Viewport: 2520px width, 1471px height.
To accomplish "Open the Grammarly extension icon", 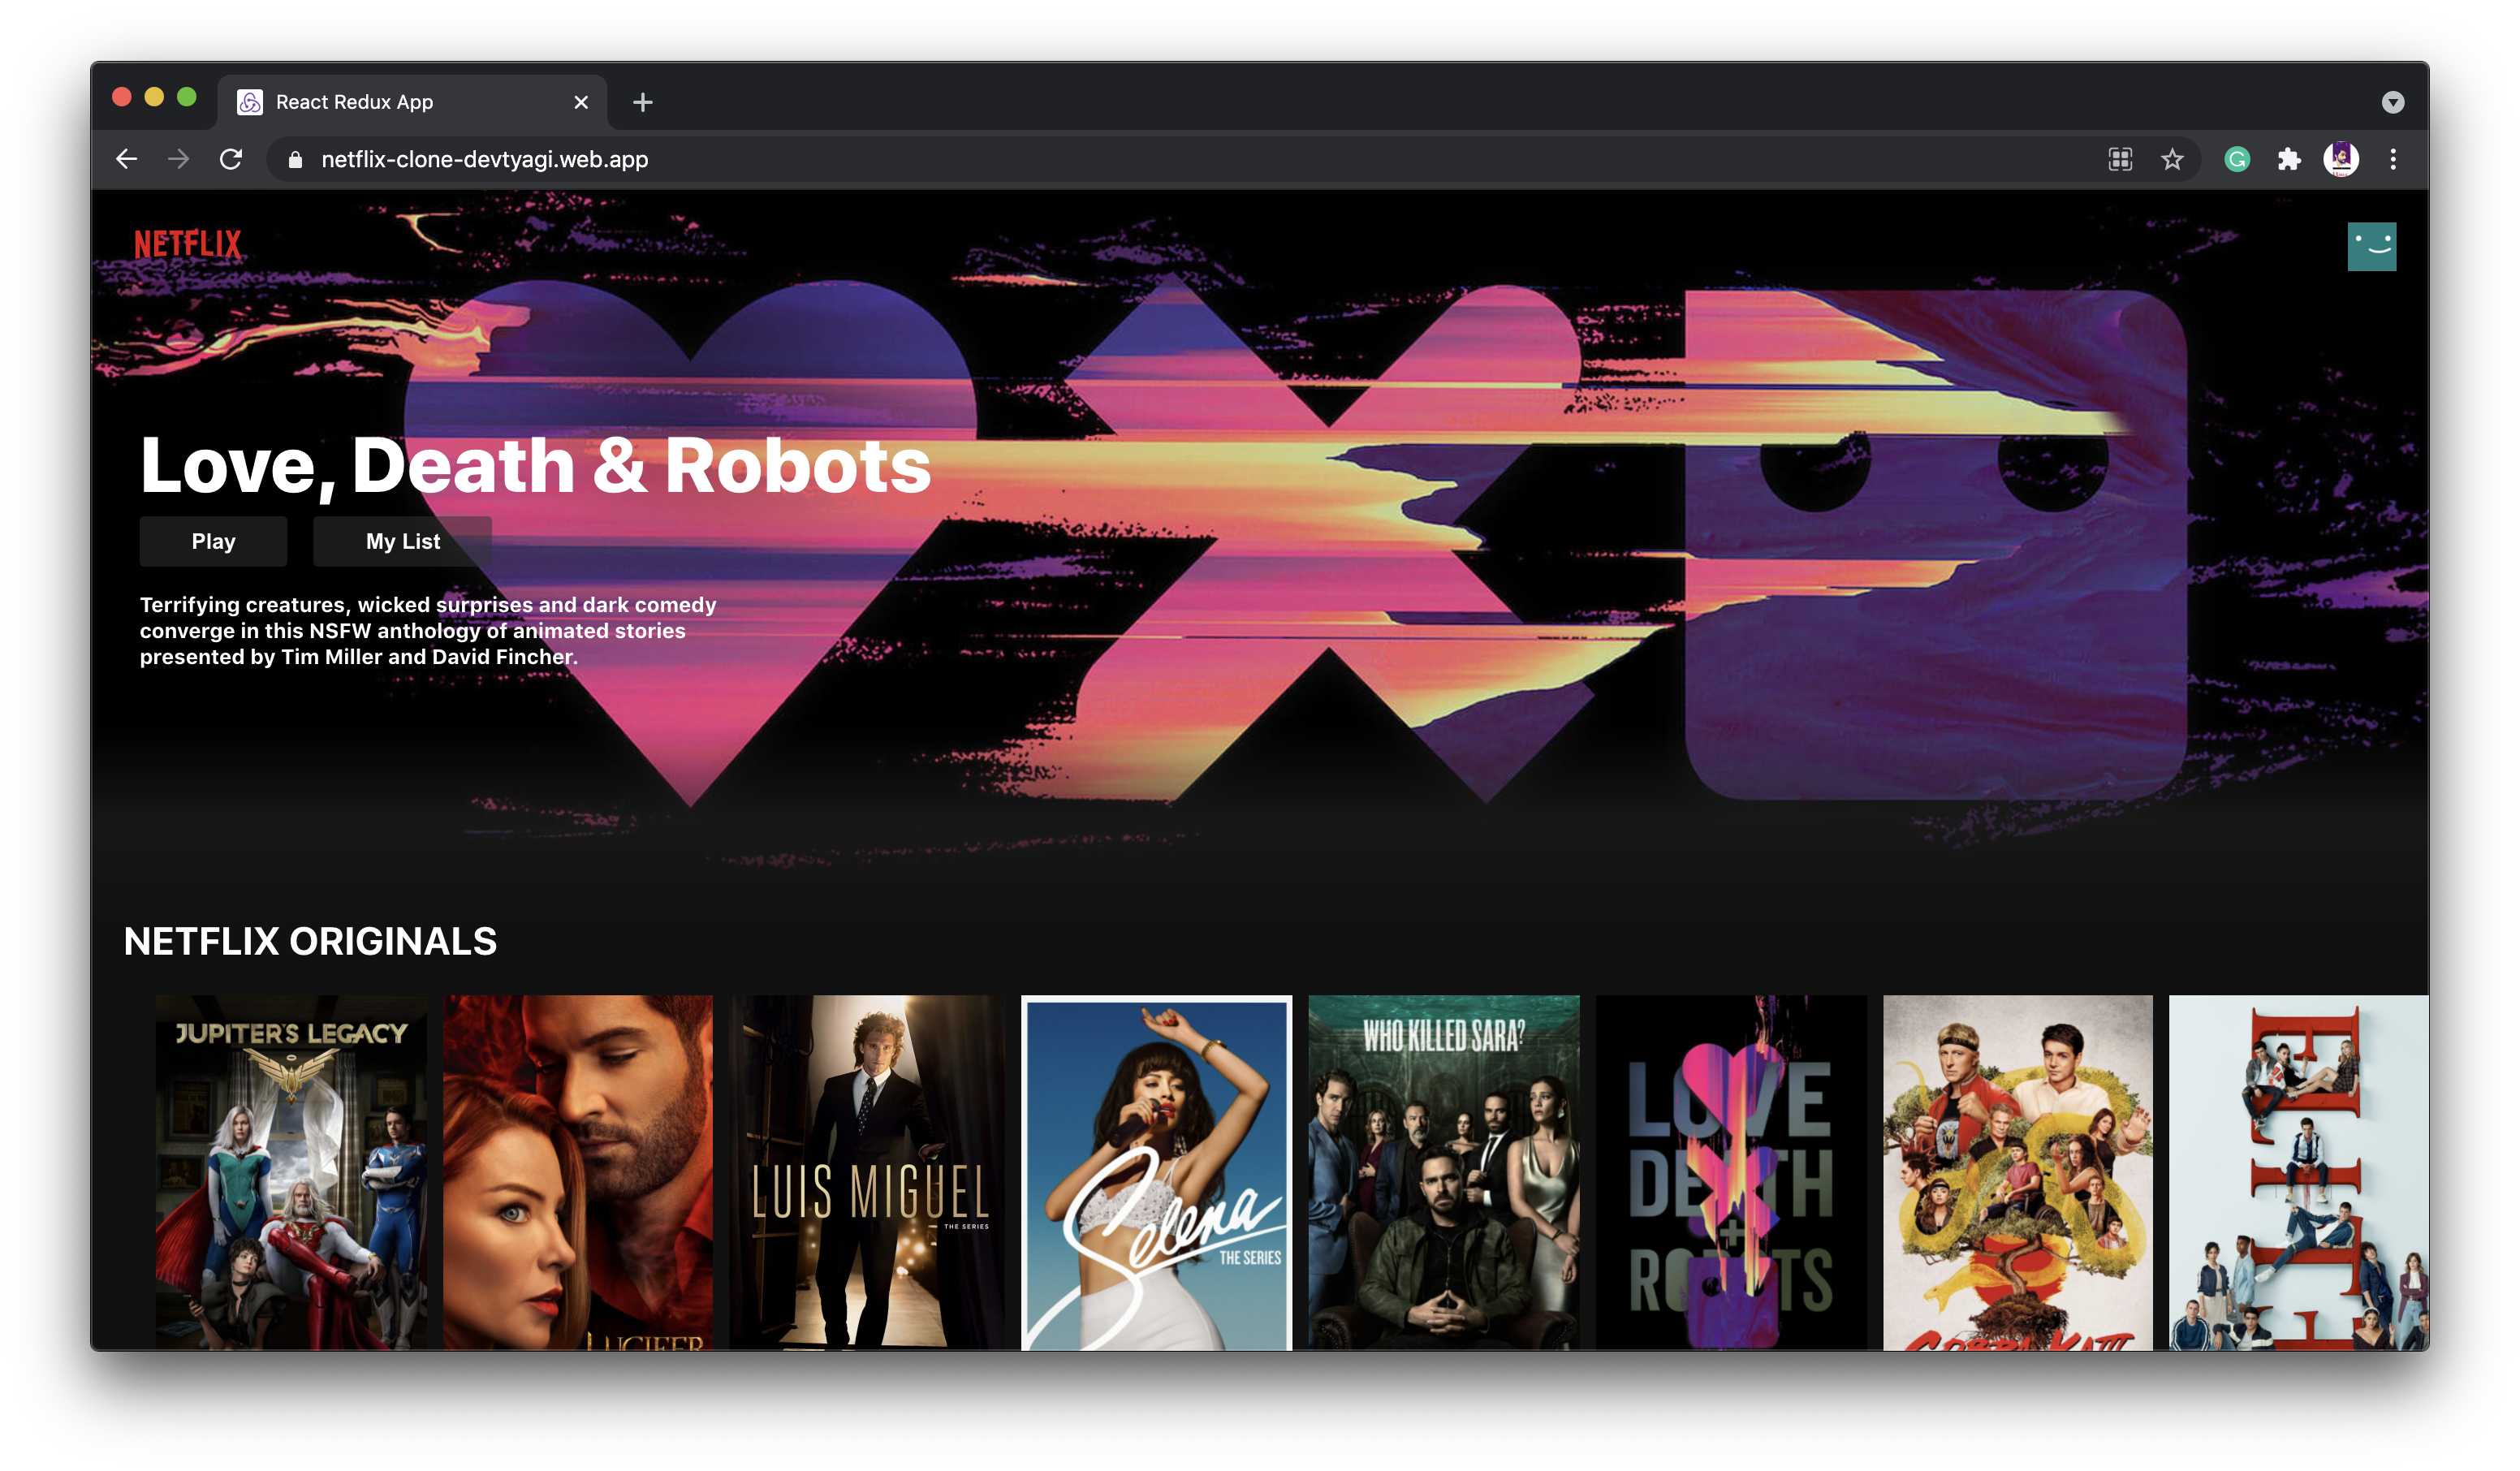I will (x=2237, y=159).
